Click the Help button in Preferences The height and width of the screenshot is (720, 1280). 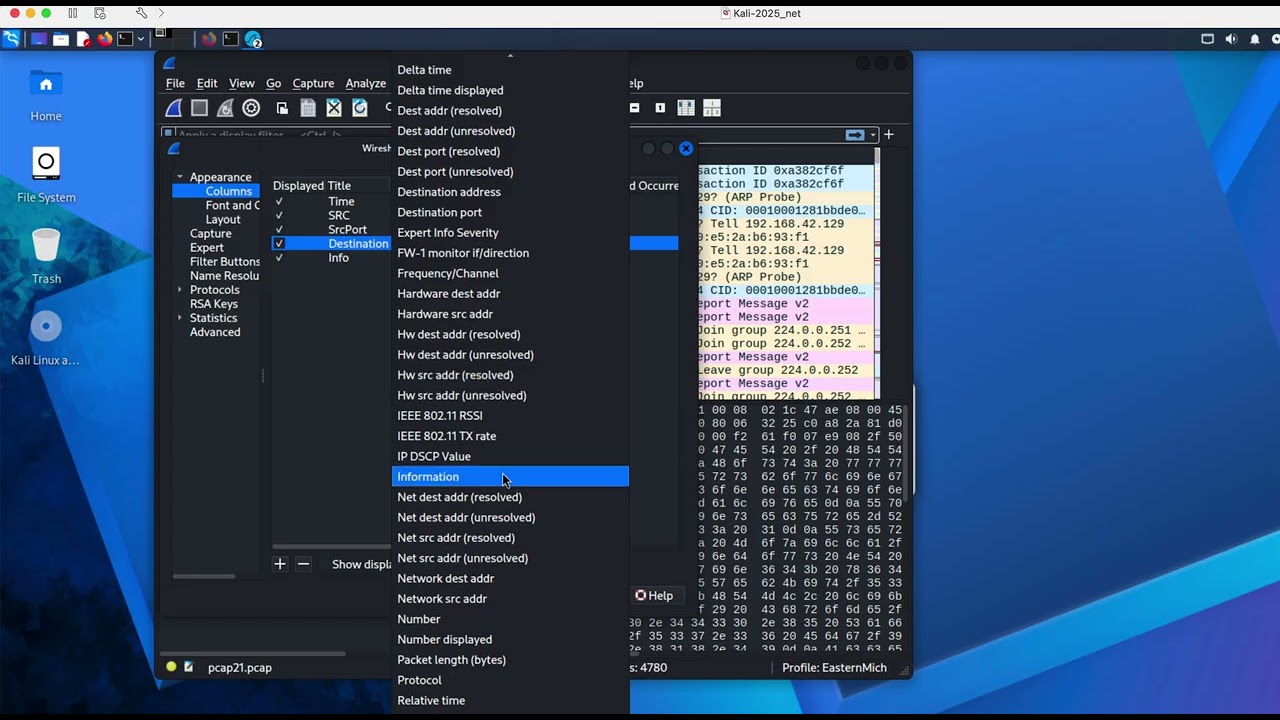[x=654, y=595]
